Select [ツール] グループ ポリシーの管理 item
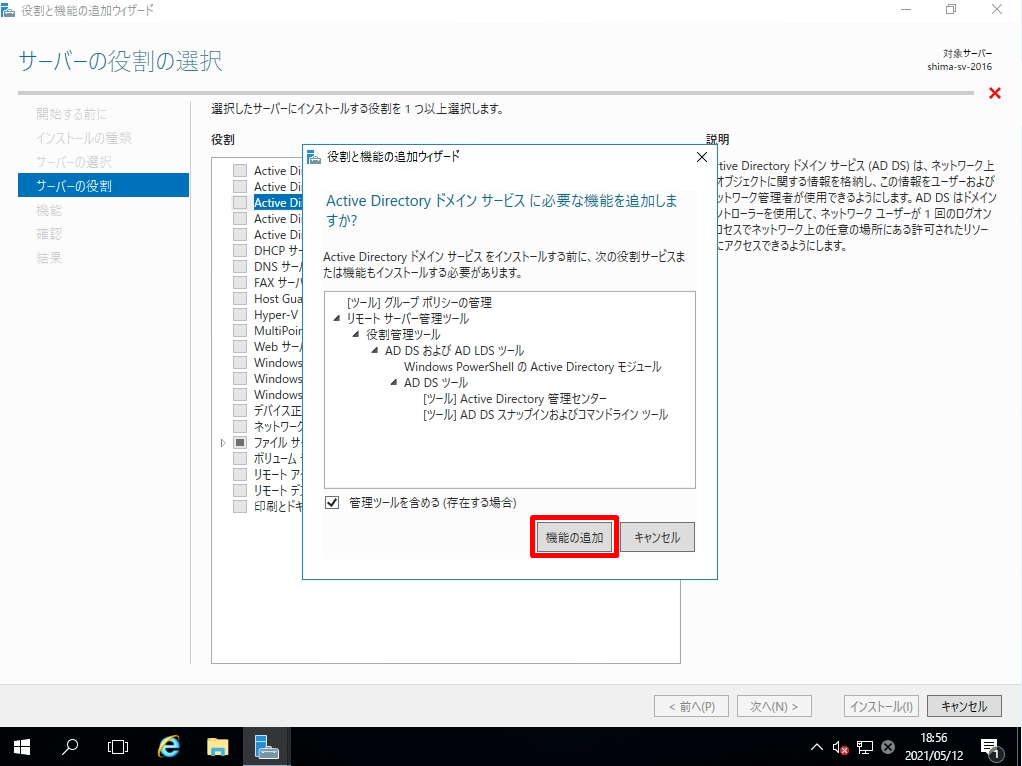 pyautogui.click(x=419, y=302)
